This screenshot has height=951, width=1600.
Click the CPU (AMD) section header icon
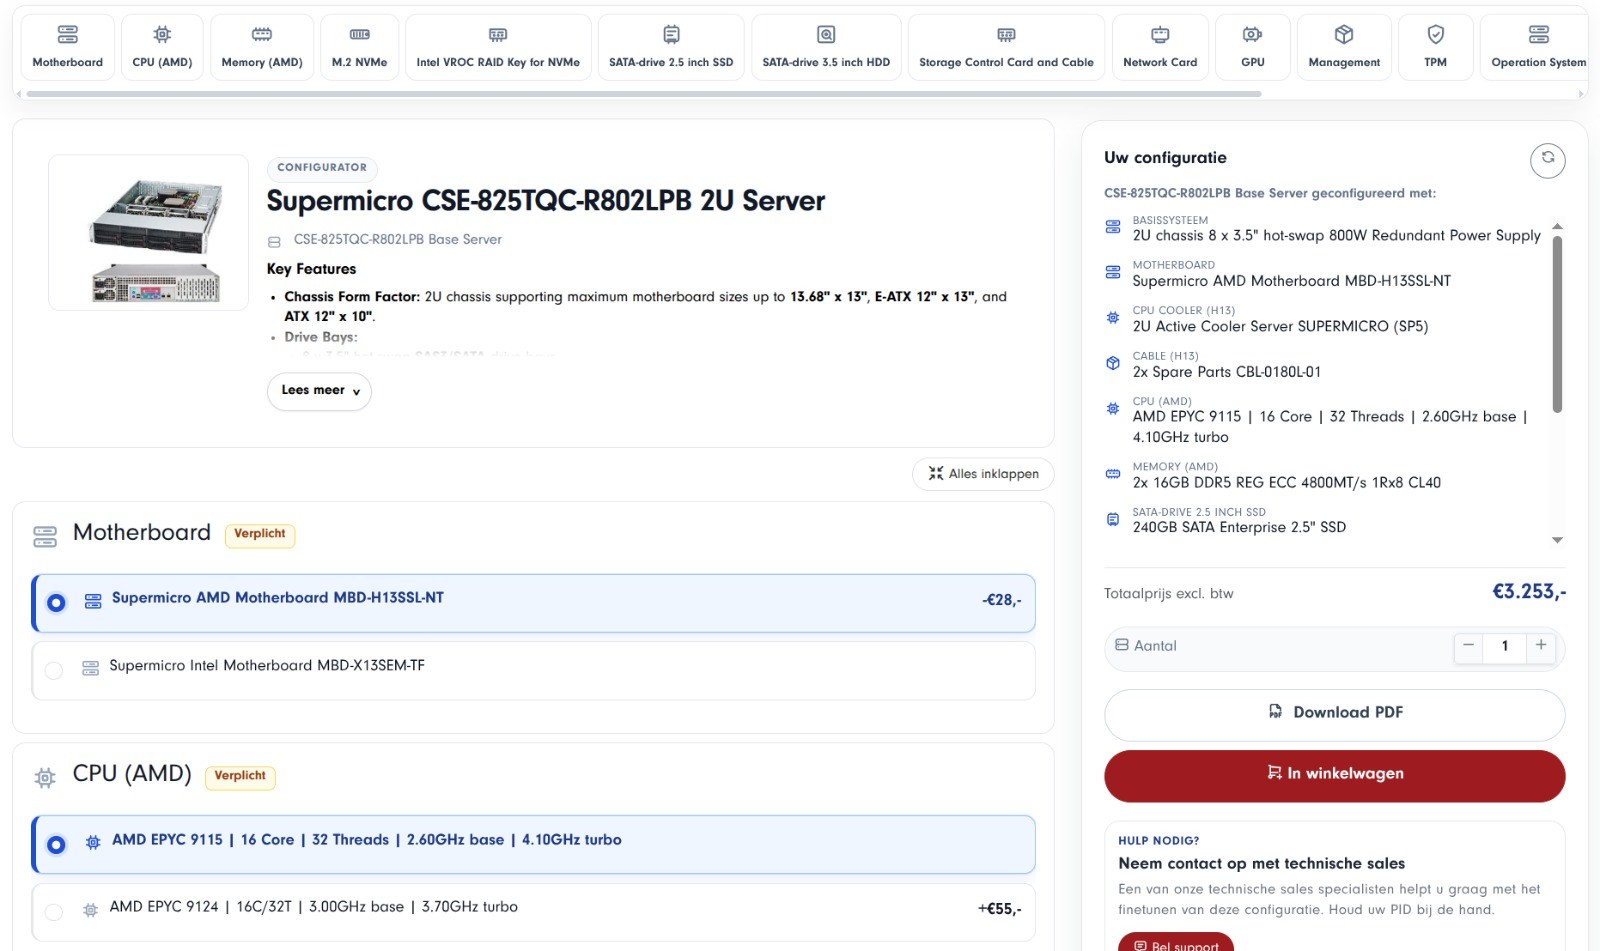click(45, 777)
